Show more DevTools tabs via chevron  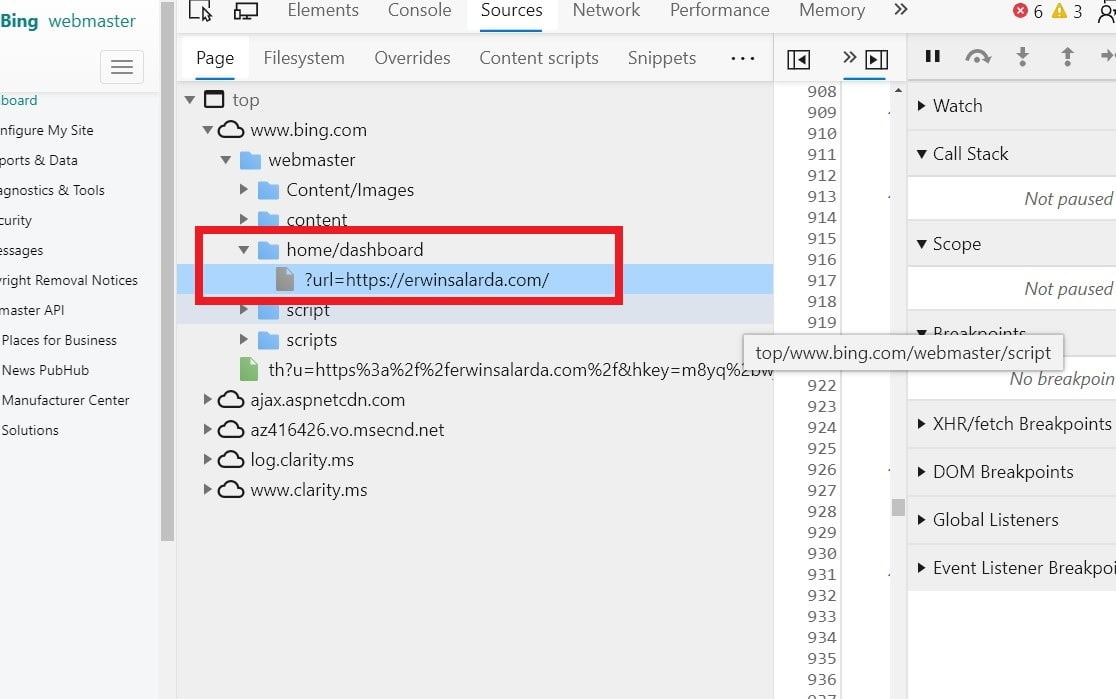pos(900,10)
